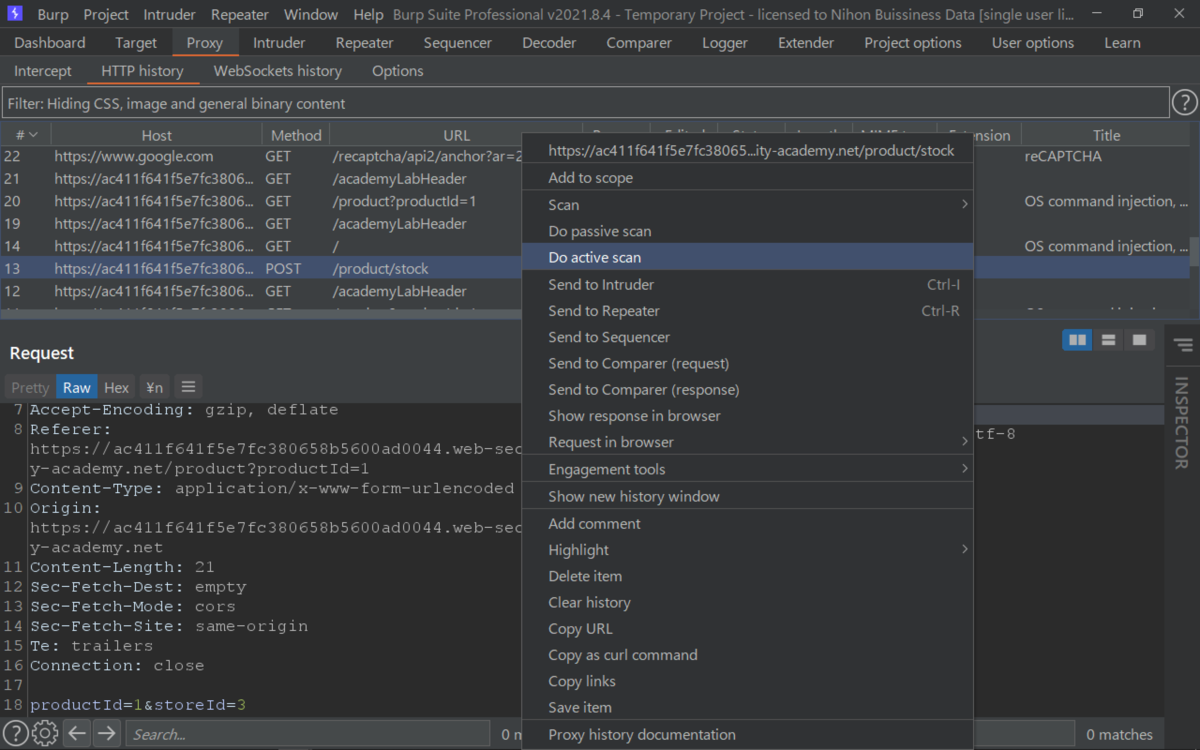Open the Window menu
The width and height of the screenshot is (1200, 750).
(x=310, y=14)
